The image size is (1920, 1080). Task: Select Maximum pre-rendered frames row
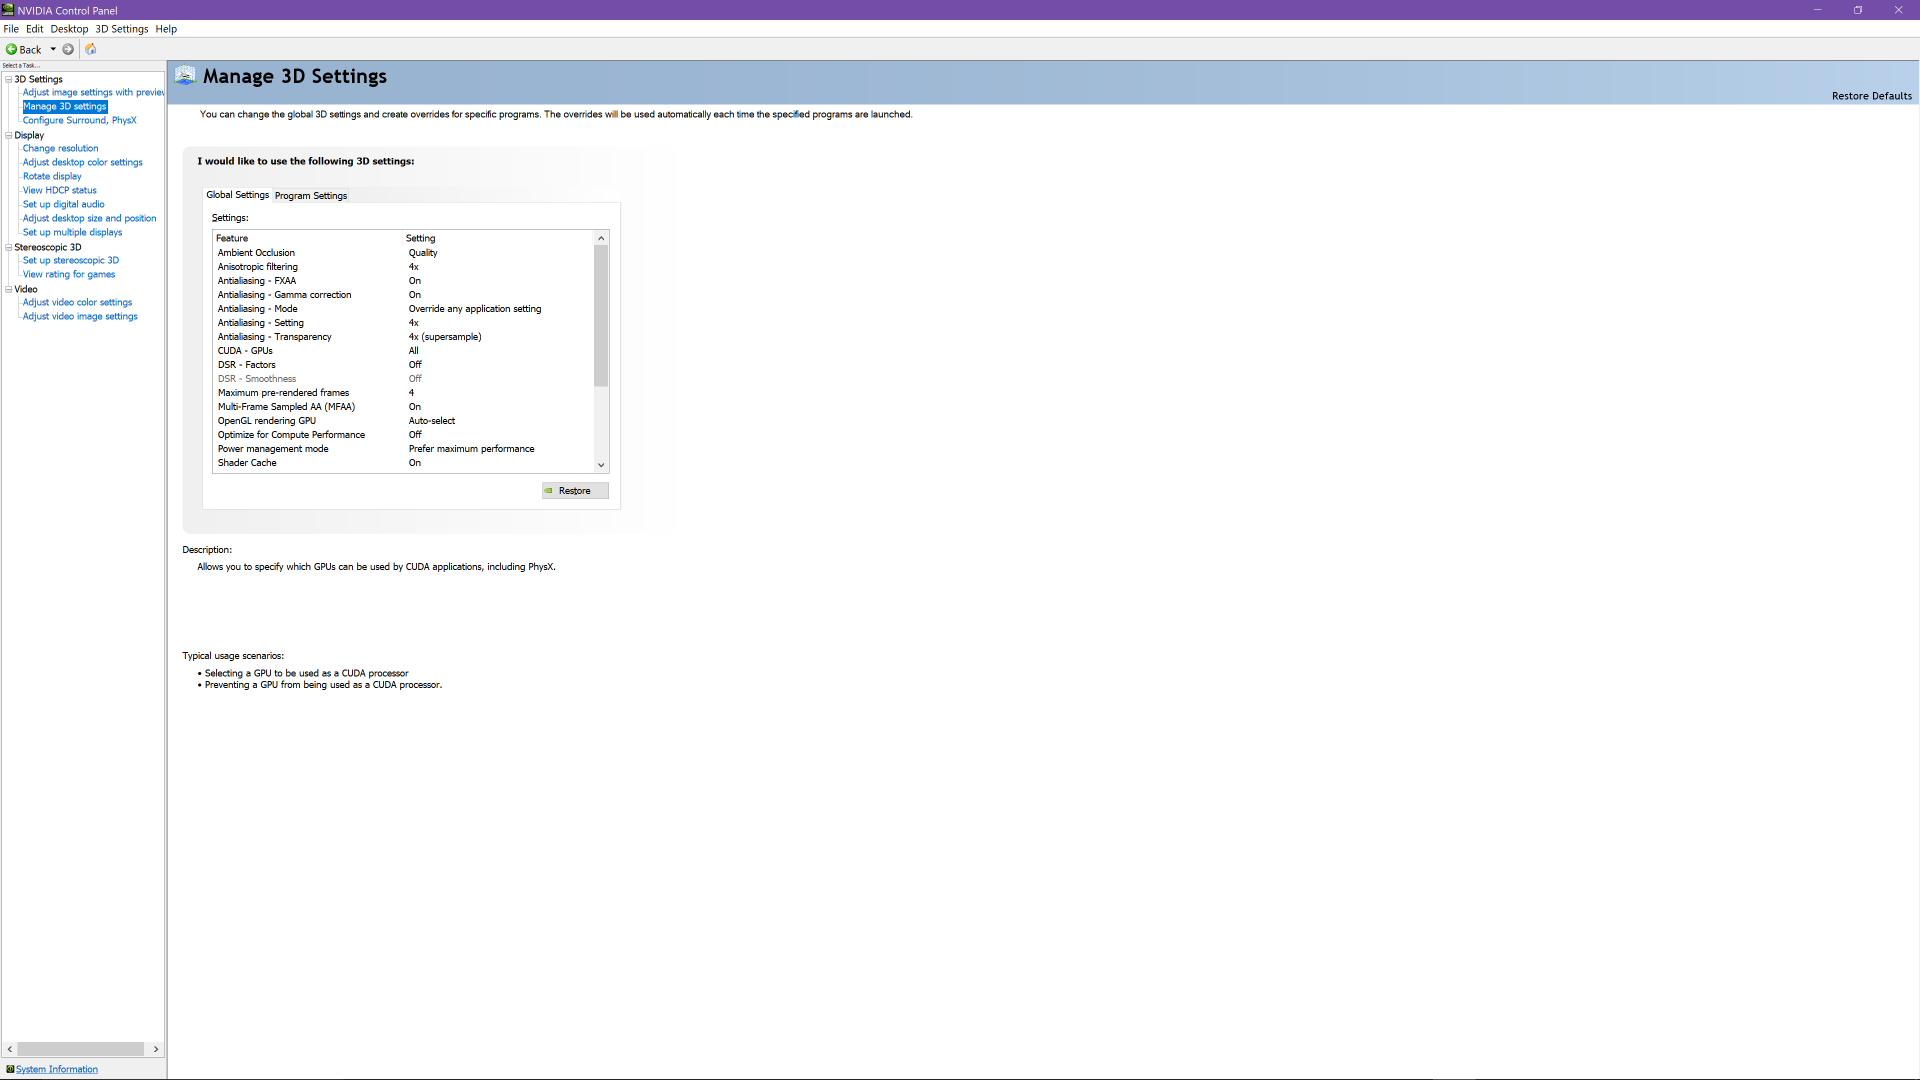(x=403, y=393)
